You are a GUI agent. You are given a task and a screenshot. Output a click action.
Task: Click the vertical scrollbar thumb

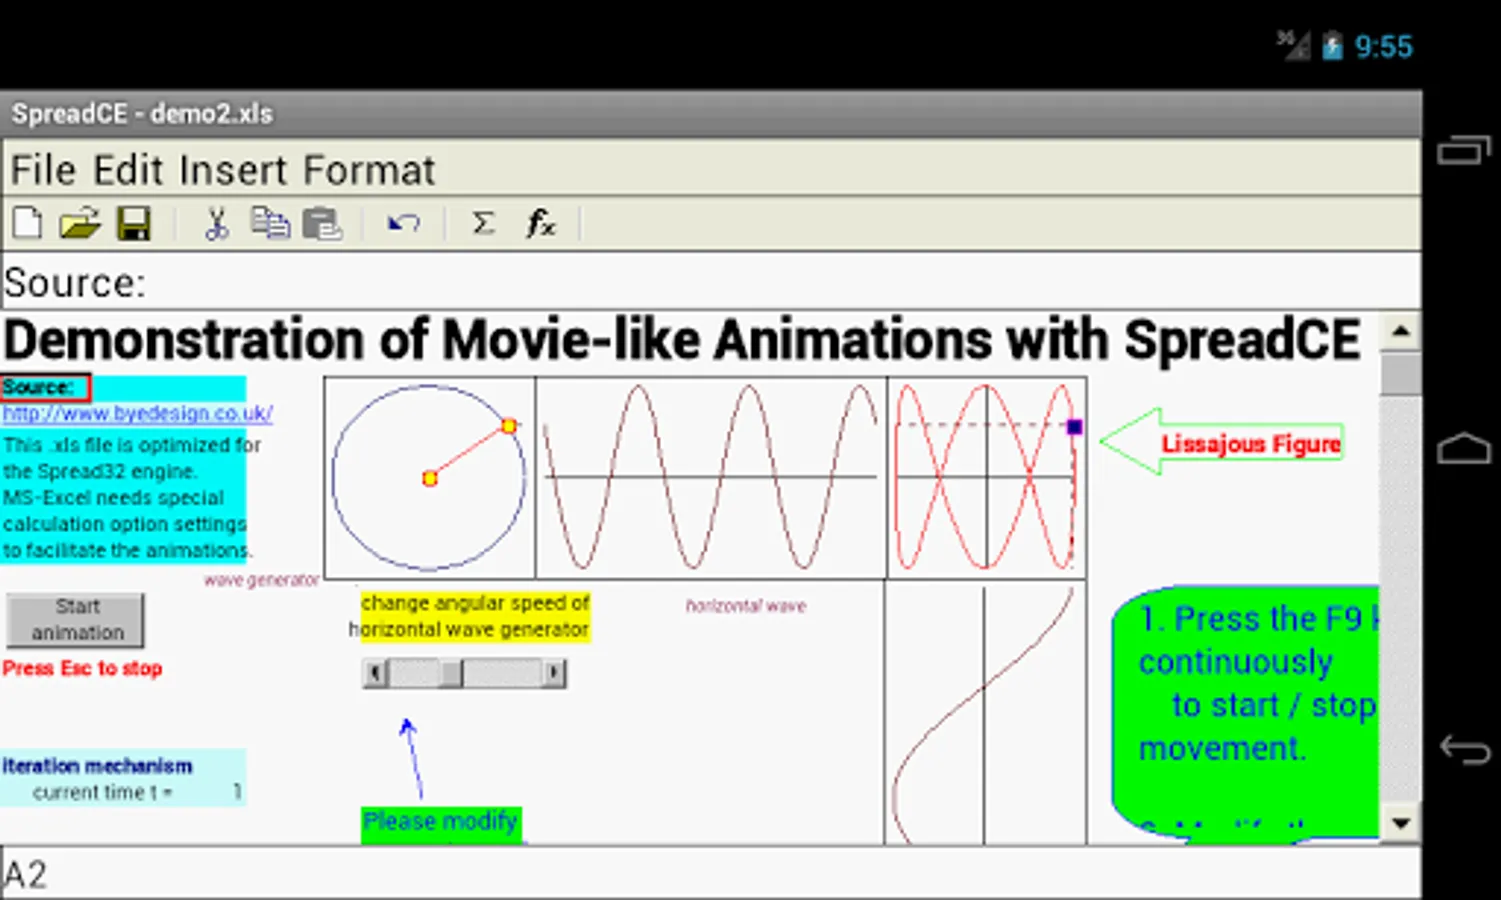coord(1401,374)
